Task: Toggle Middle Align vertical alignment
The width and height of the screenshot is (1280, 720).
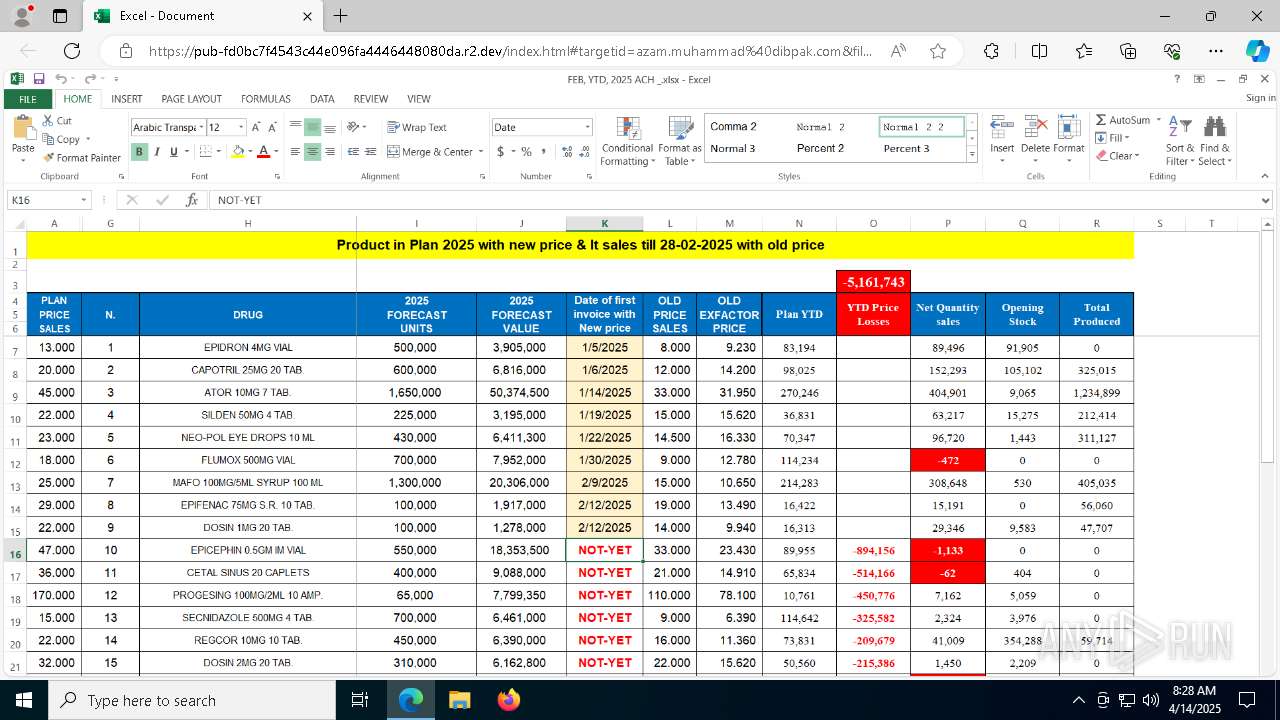Action: coord(313,127)
